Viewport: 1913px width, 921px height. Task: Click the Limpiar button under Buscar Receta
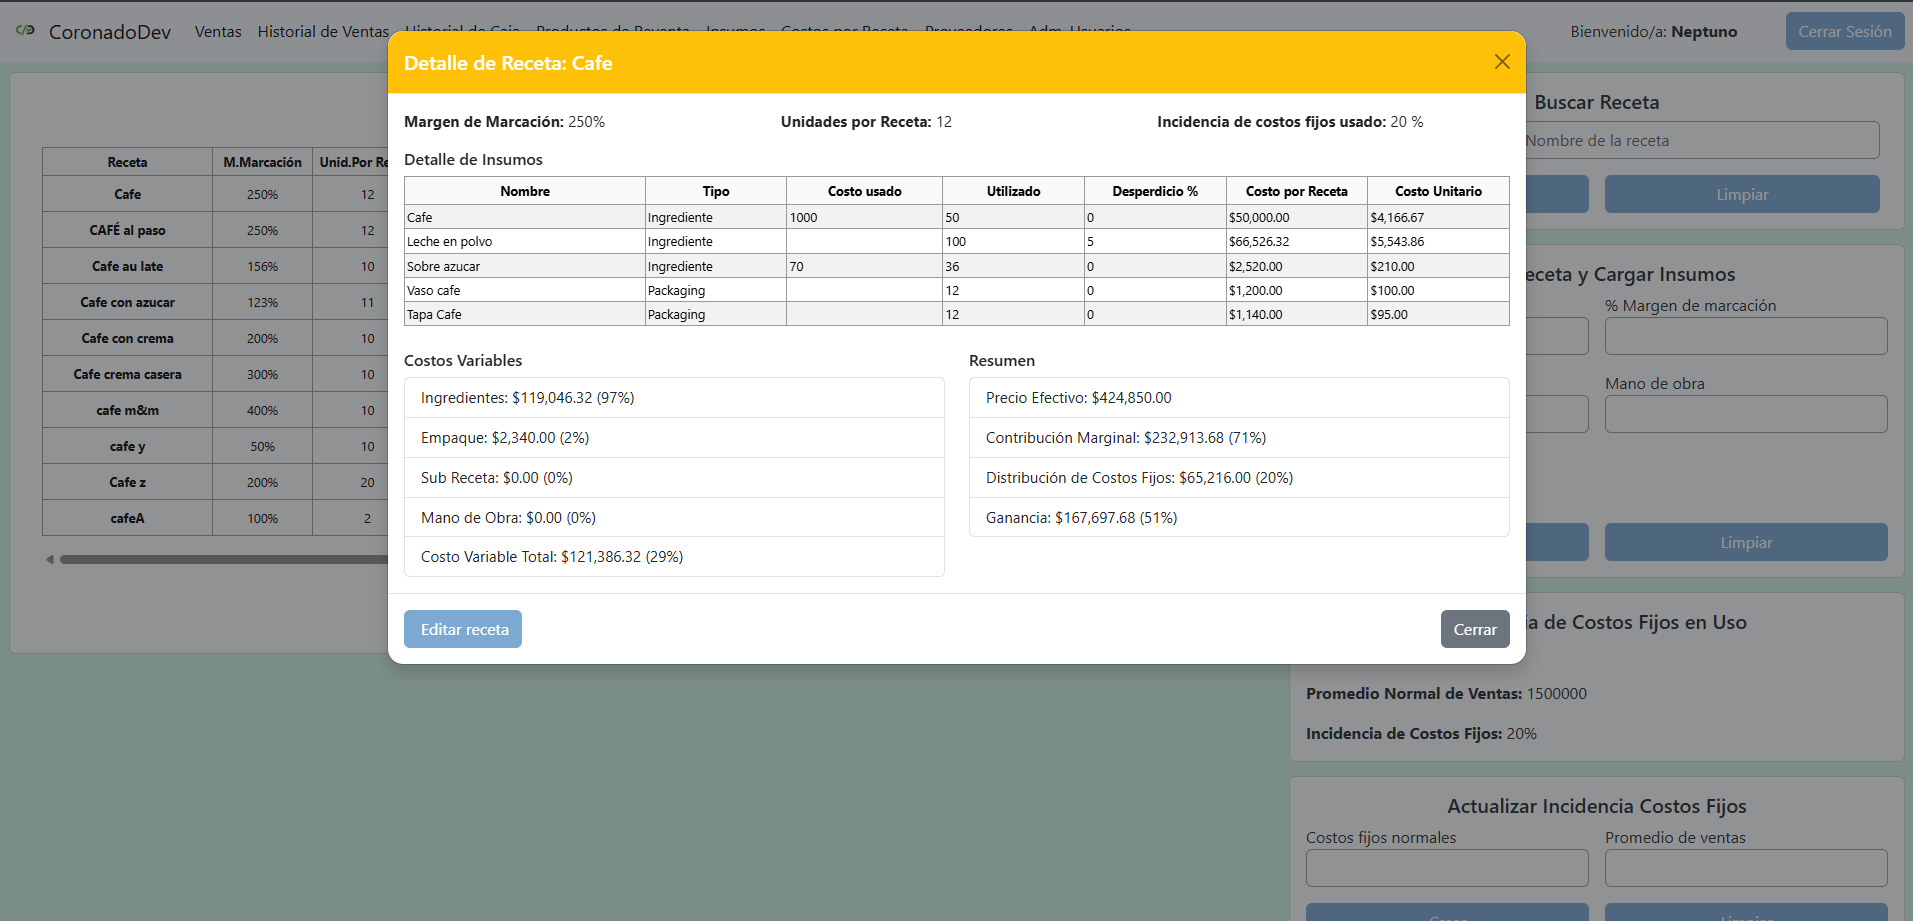point(1742,194)
